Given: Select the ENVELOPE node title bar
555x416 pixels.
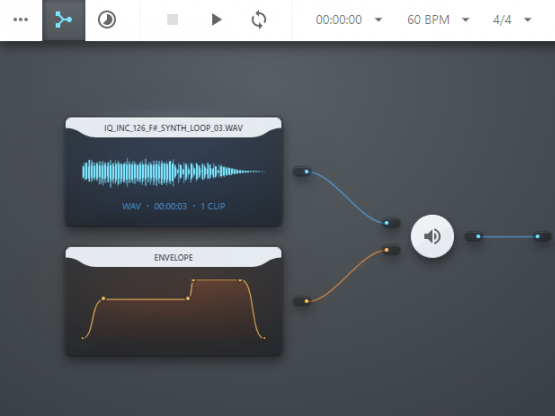Looking at the screenshot, I should 173,257.
